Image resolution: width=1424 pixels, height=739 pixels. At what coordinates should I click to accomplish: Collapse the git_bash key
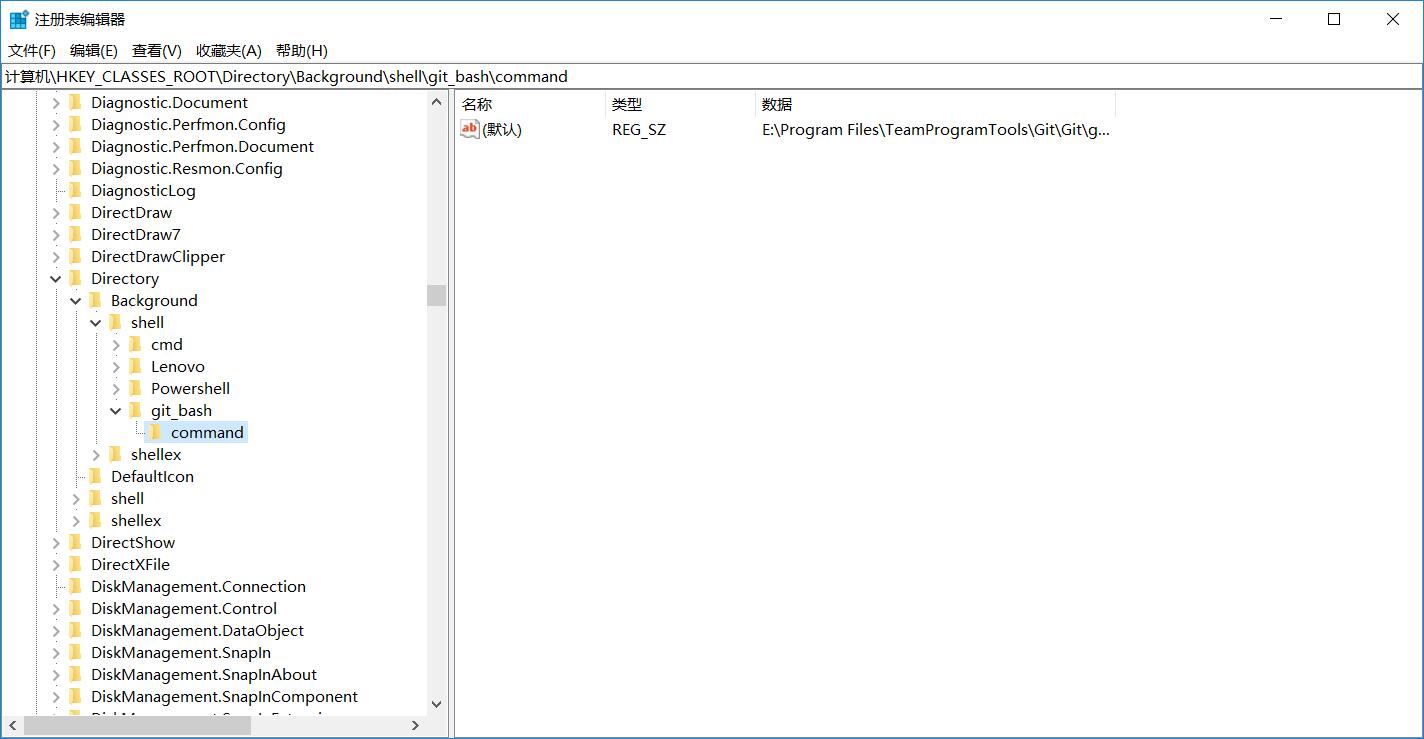[115, 410]
